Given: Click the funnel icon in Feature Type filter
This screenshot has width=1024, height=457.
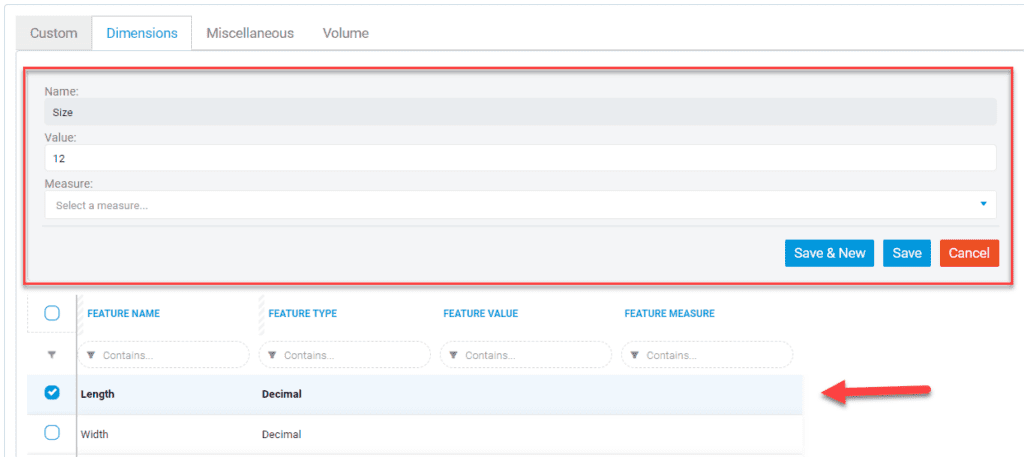Looking at the screenshot, I should 272,355.
